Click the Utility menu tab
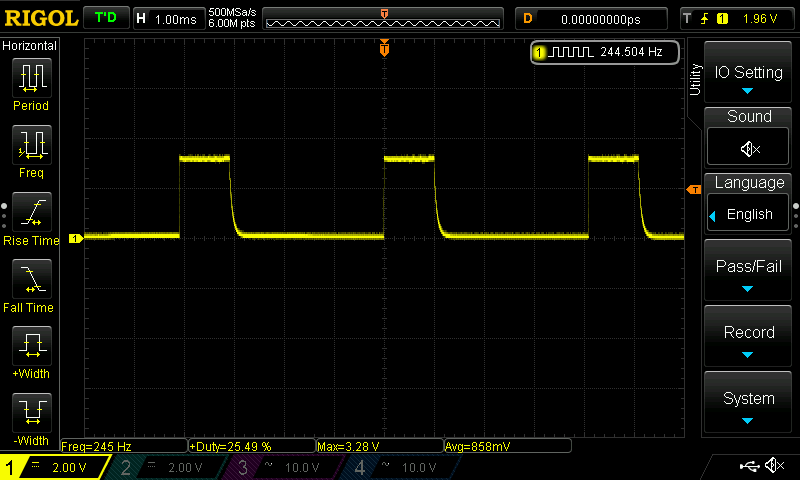This screenshot has width=800, height=480. point(695,80)
